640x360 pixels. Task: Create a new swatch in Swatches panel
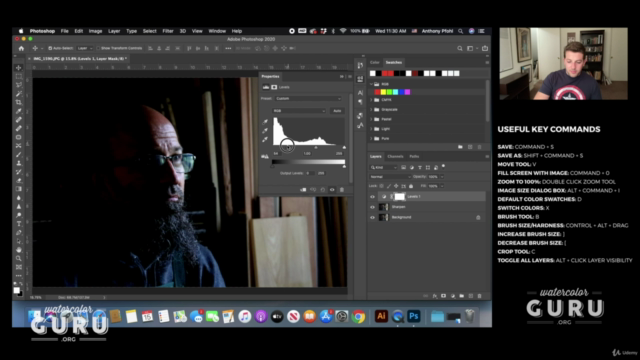click(x=470, y=147)
